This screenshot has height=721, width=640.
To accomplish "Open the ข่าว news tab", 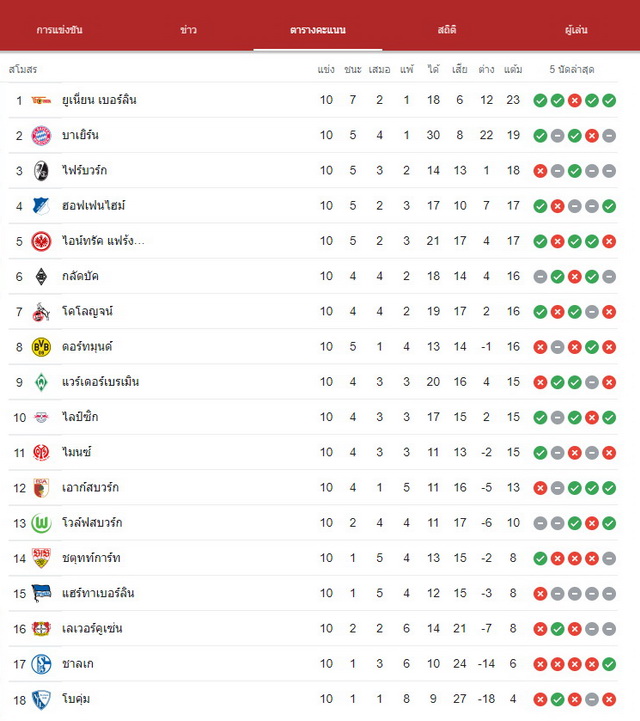I will click(189, 30).
